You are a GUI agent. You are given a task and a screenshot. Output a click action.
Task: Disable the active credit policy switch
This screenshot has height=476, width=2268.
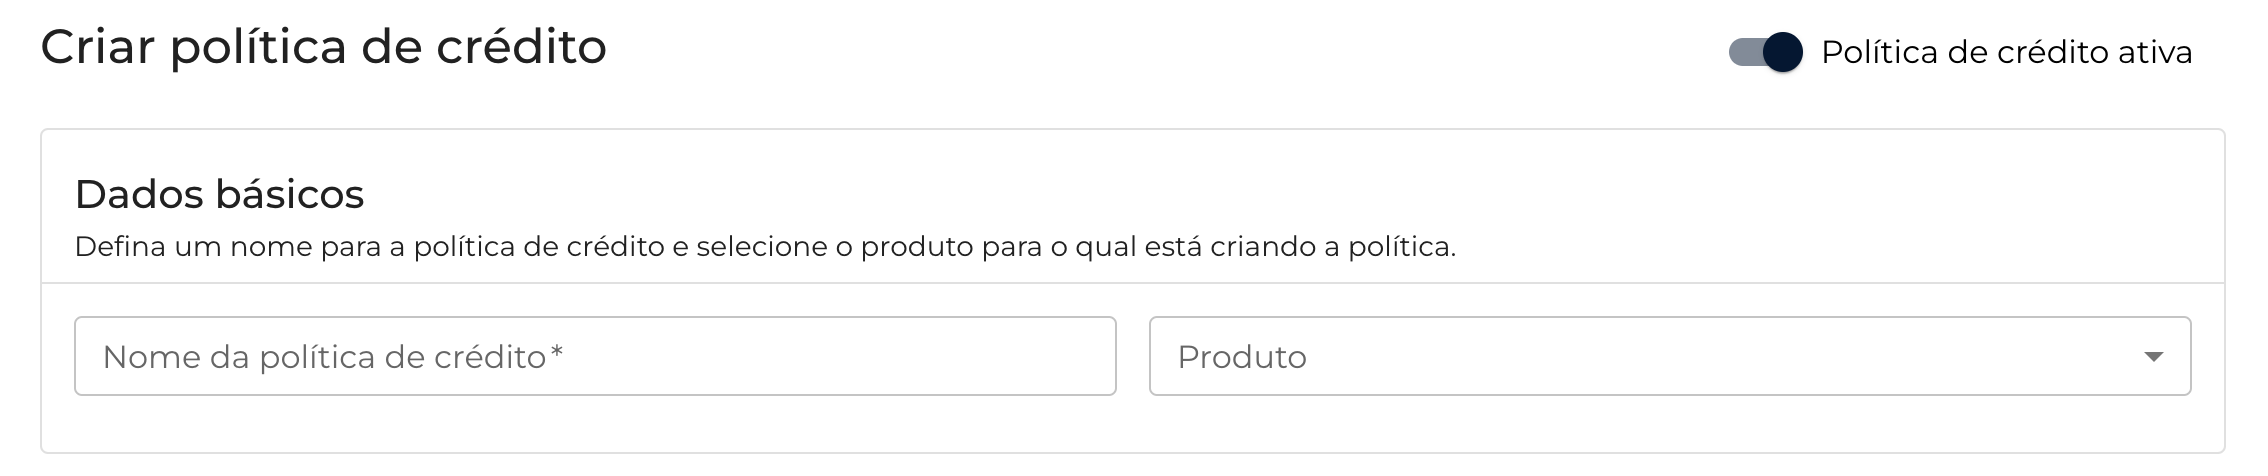point(1765,52)
